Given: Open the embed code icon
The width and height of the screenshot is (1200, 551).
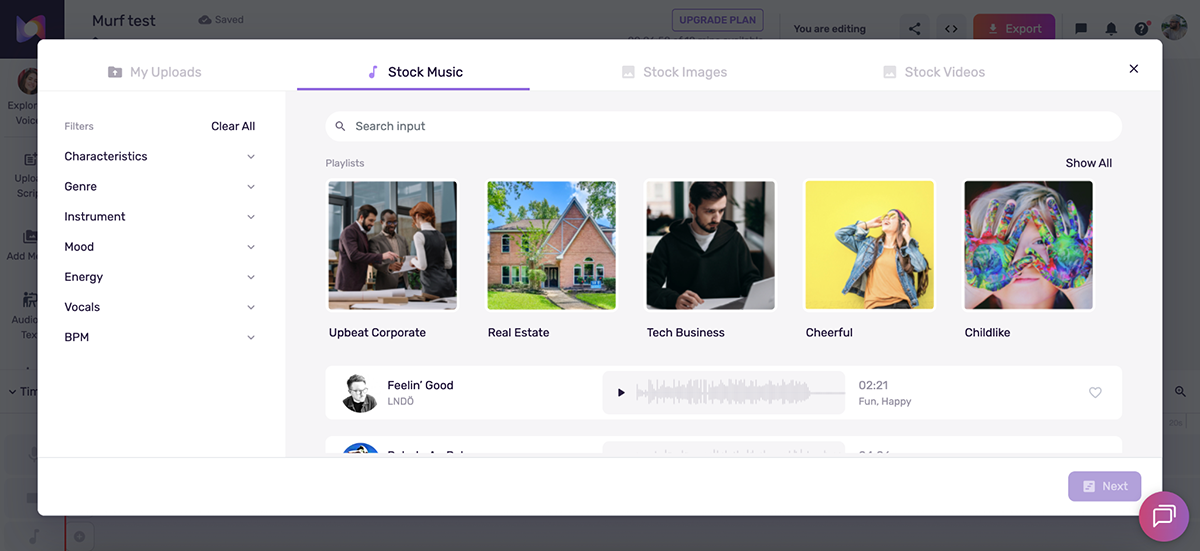Looking at the screenshot, I should pos(951,29).
